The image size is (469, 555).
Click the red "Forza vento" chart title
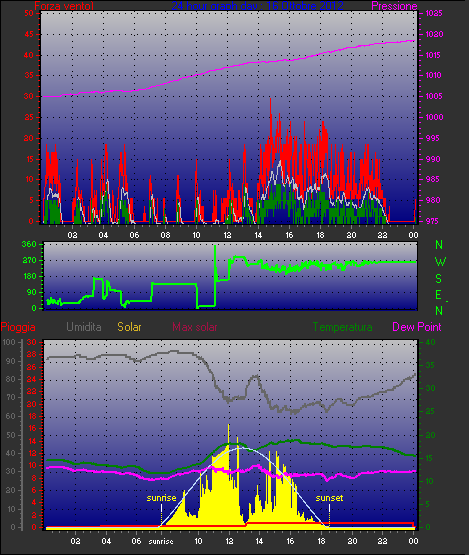pos(64,6)
